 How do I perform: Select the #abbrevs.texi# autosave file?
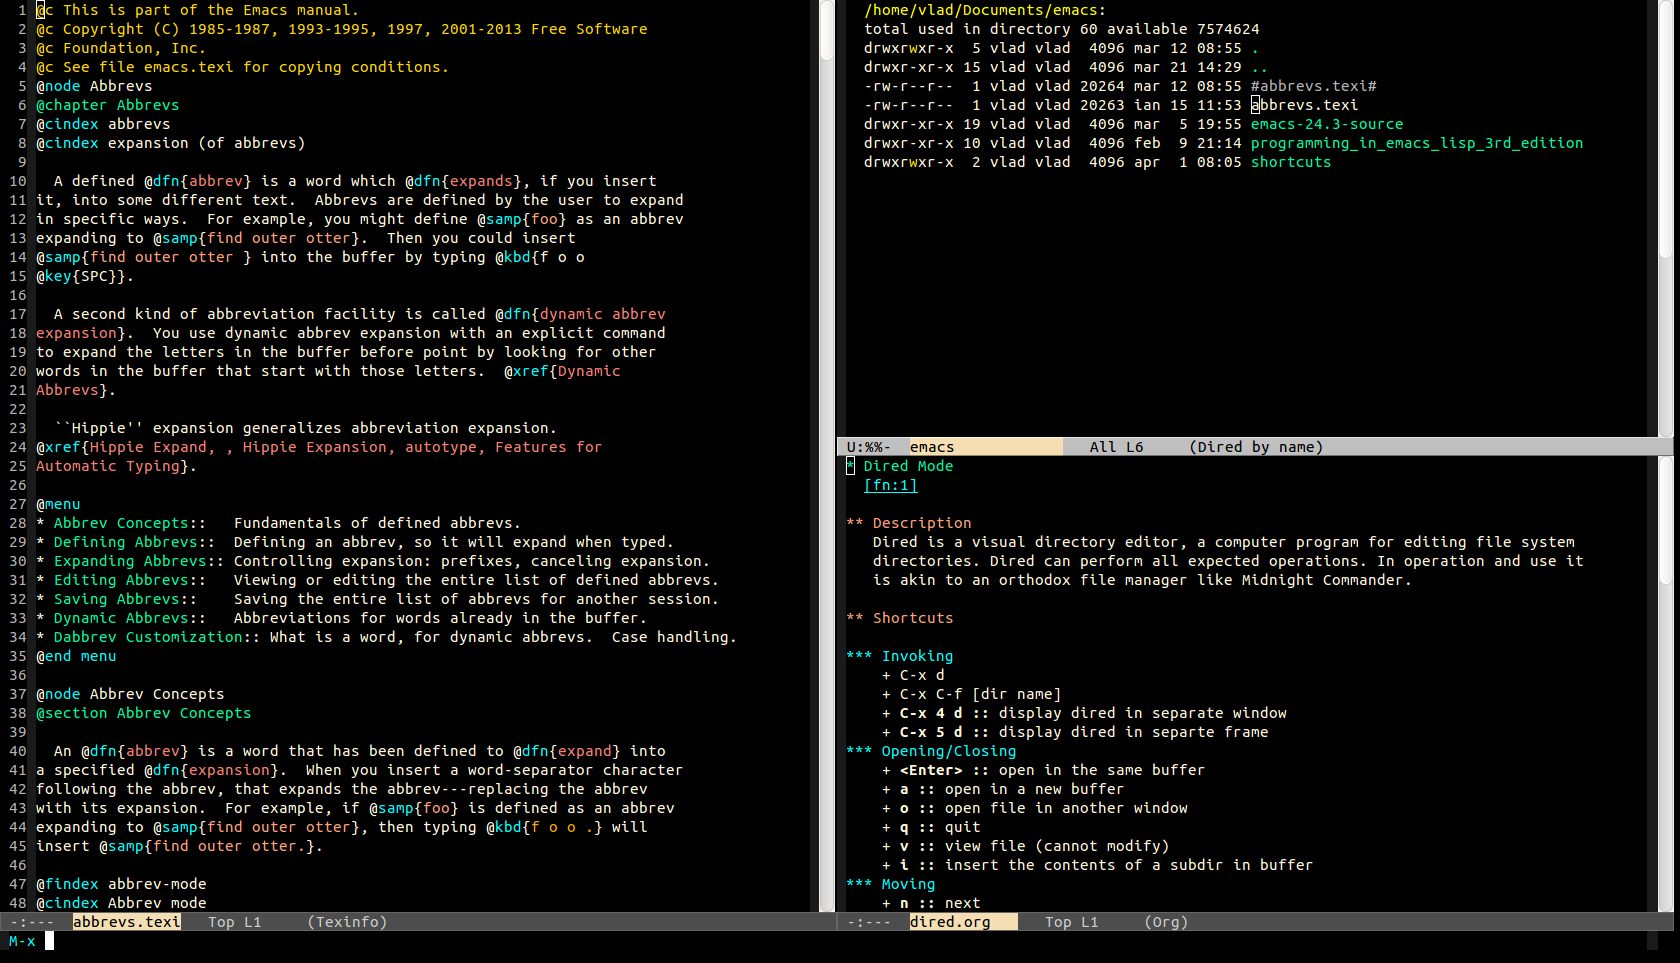tap(1313, 86)
